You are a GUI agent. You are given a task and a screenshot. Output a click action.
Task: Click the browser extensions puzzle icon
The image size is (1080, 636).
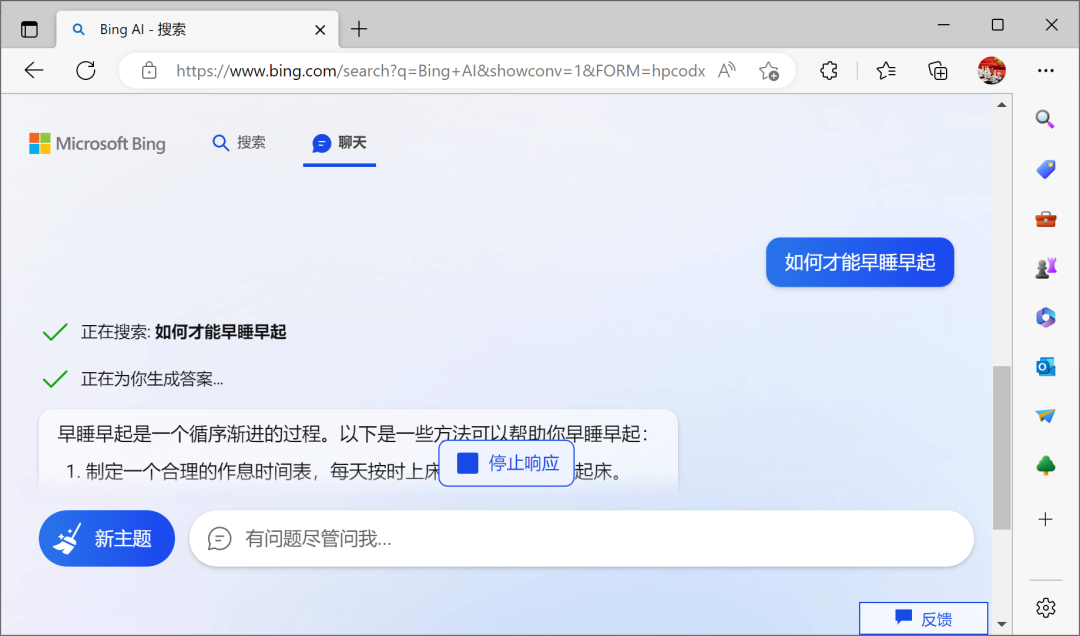(828, 70)
